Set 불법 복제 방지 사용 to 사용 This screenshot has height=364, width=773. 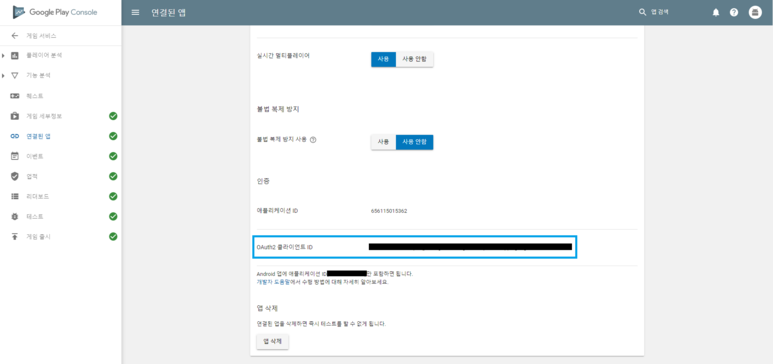coord(384,142)
